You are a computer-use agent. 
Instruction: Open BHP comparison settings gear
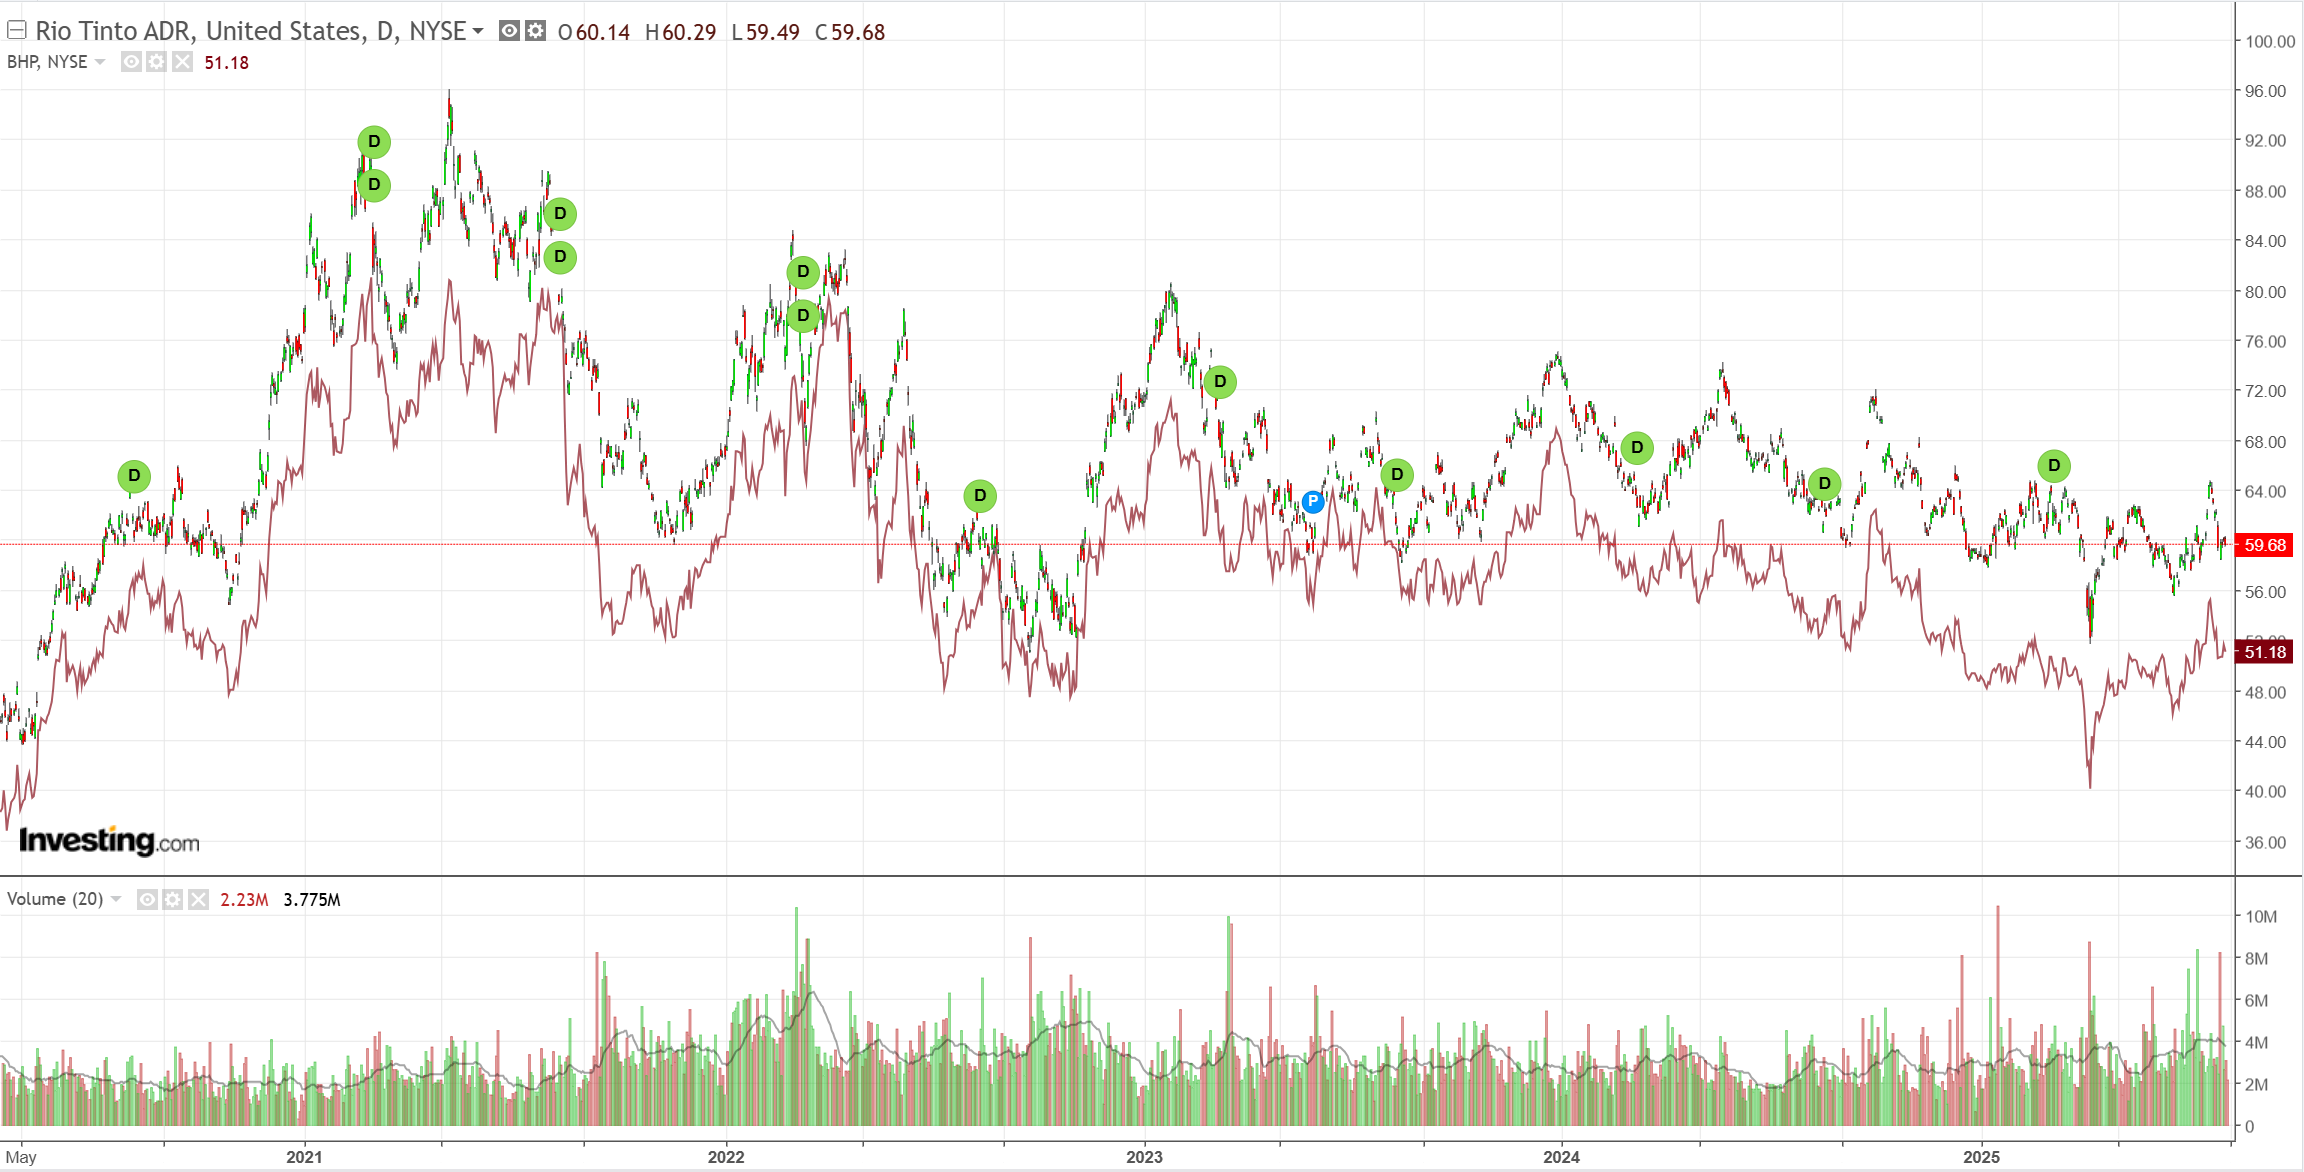[156, 62]
